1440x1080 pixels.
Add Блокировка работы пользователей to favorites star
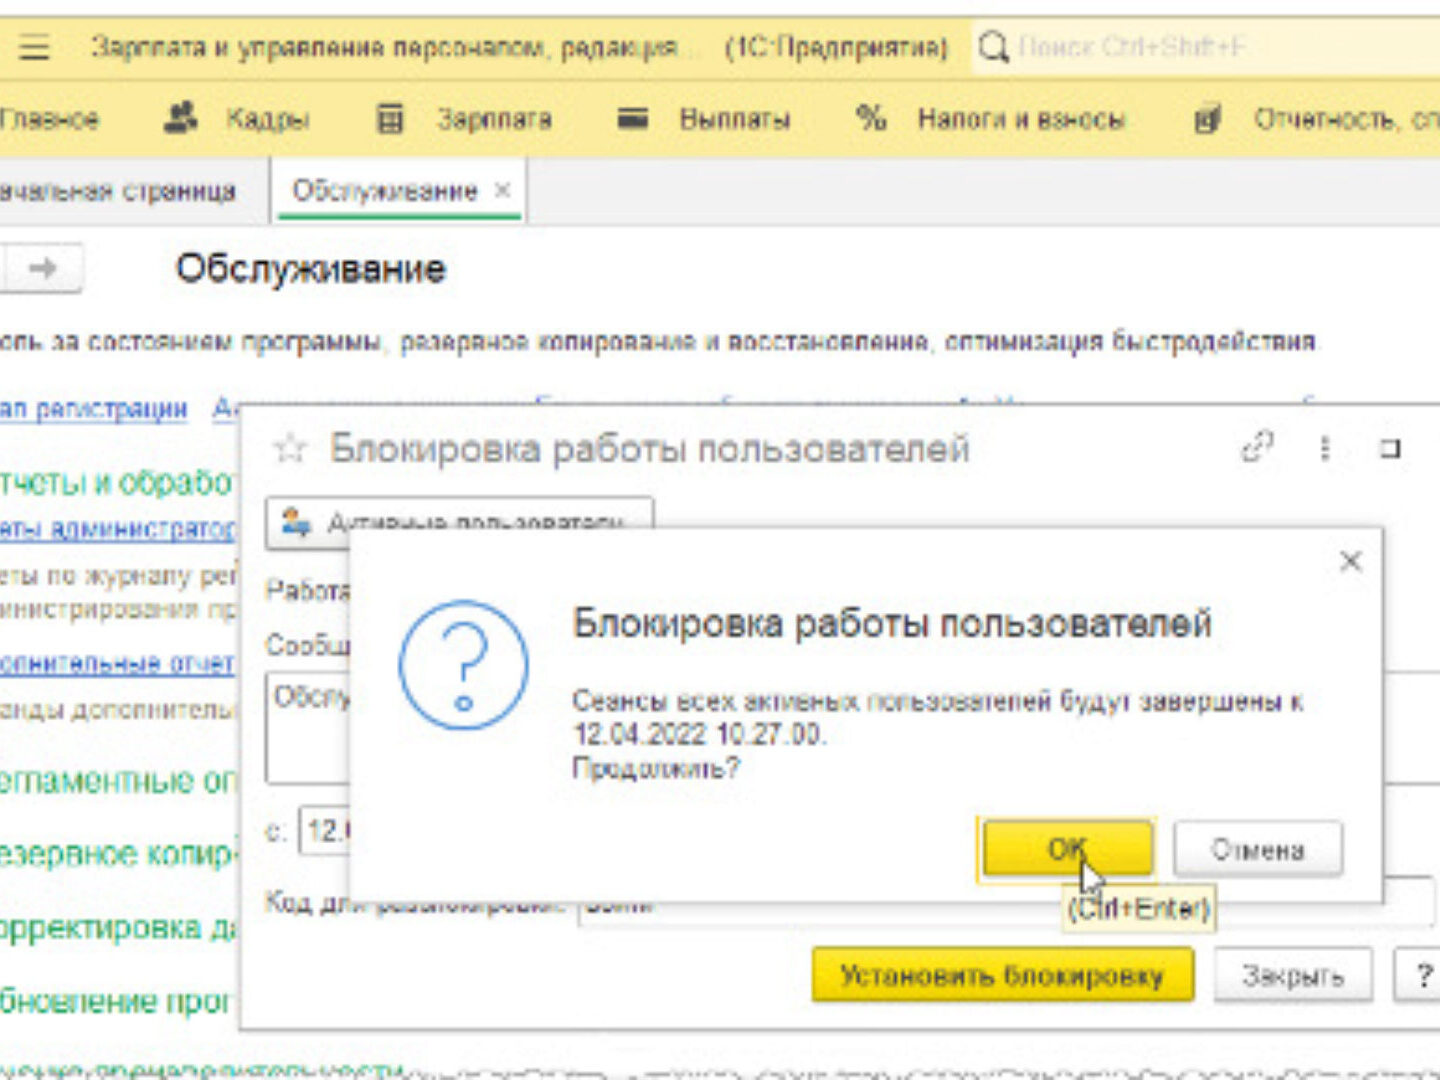pyautogui.click(x=290, y=449)
